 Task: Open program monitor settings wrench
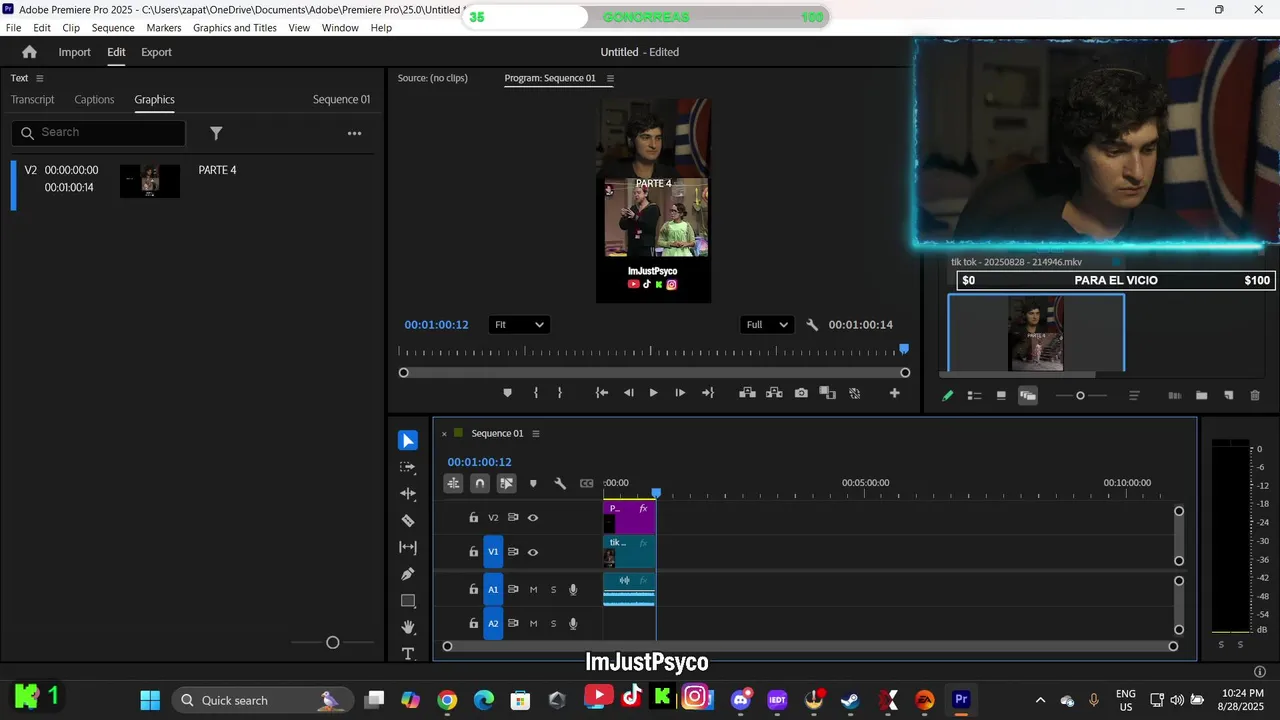point(812,325)
